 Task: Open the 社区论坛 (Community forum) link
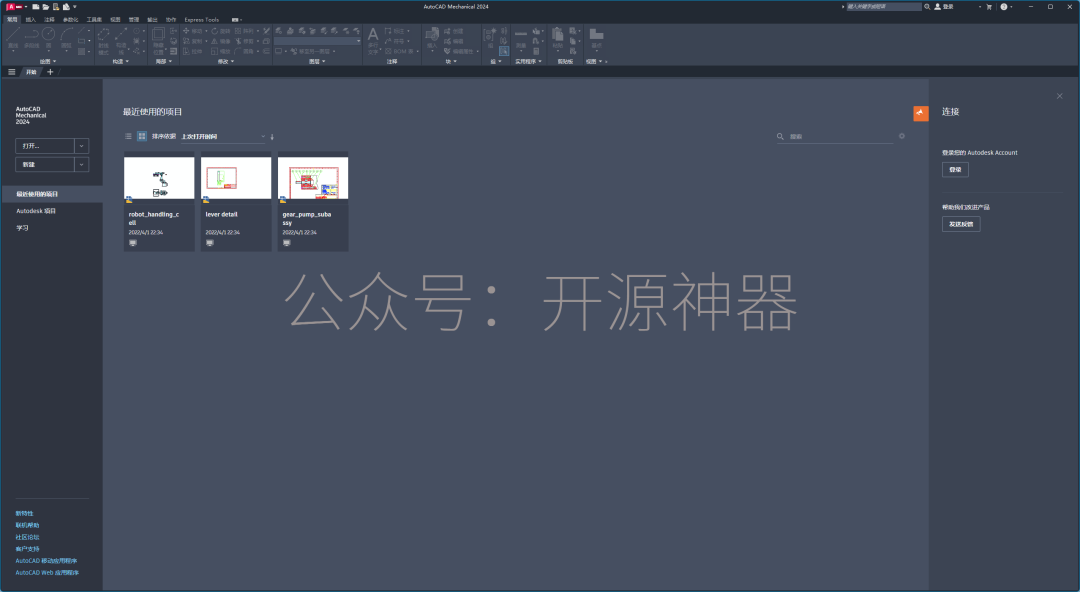[x=28, y=537]
